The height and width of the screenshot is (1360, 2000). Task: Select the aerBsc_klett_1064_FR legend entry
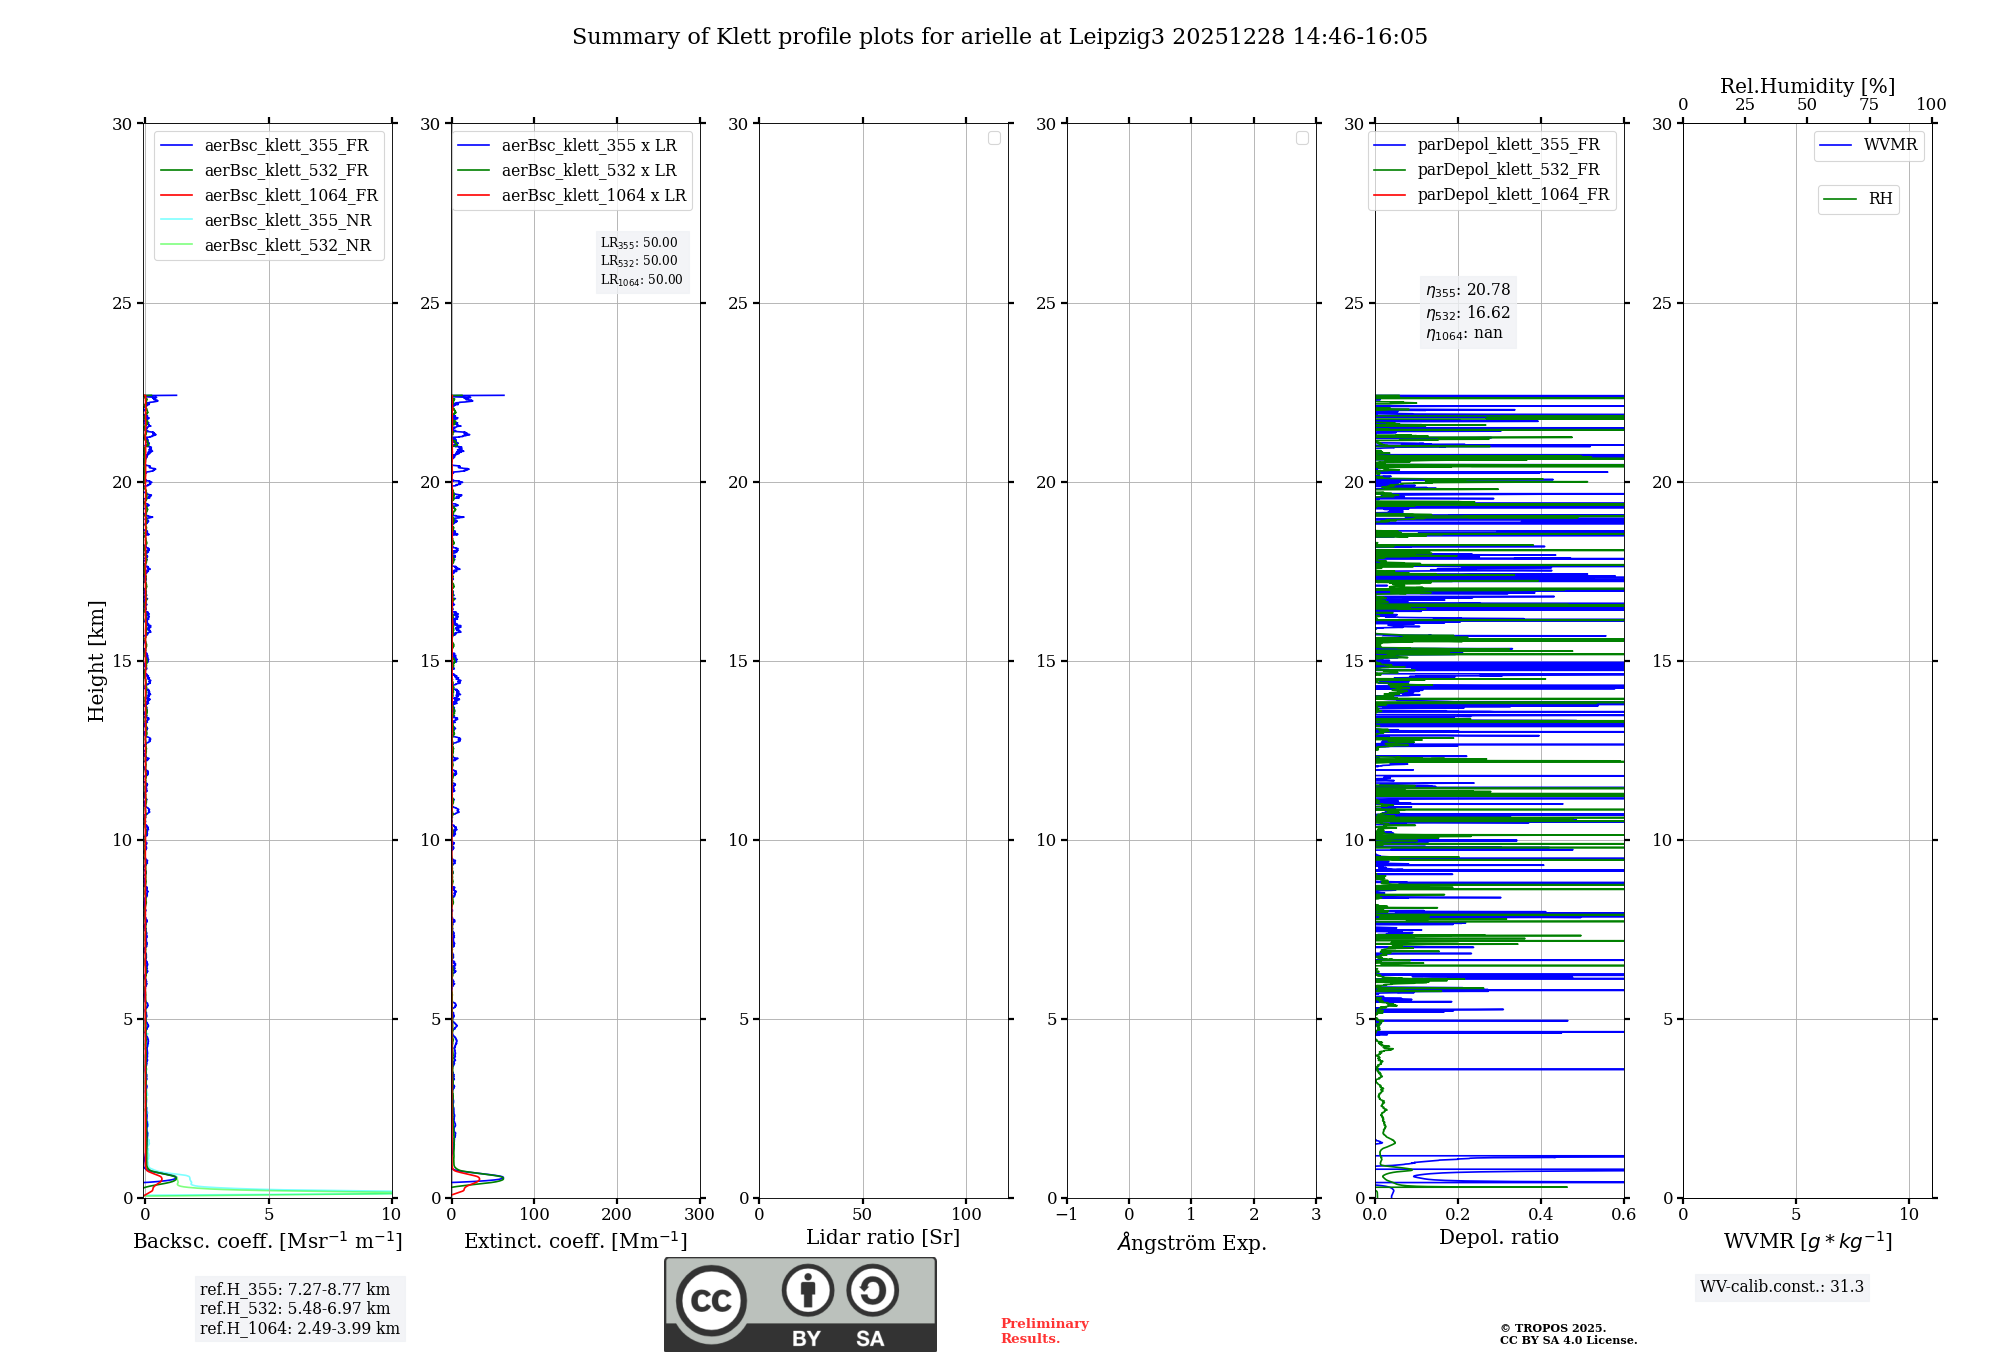pyautogui.click(x=290, y=195)
